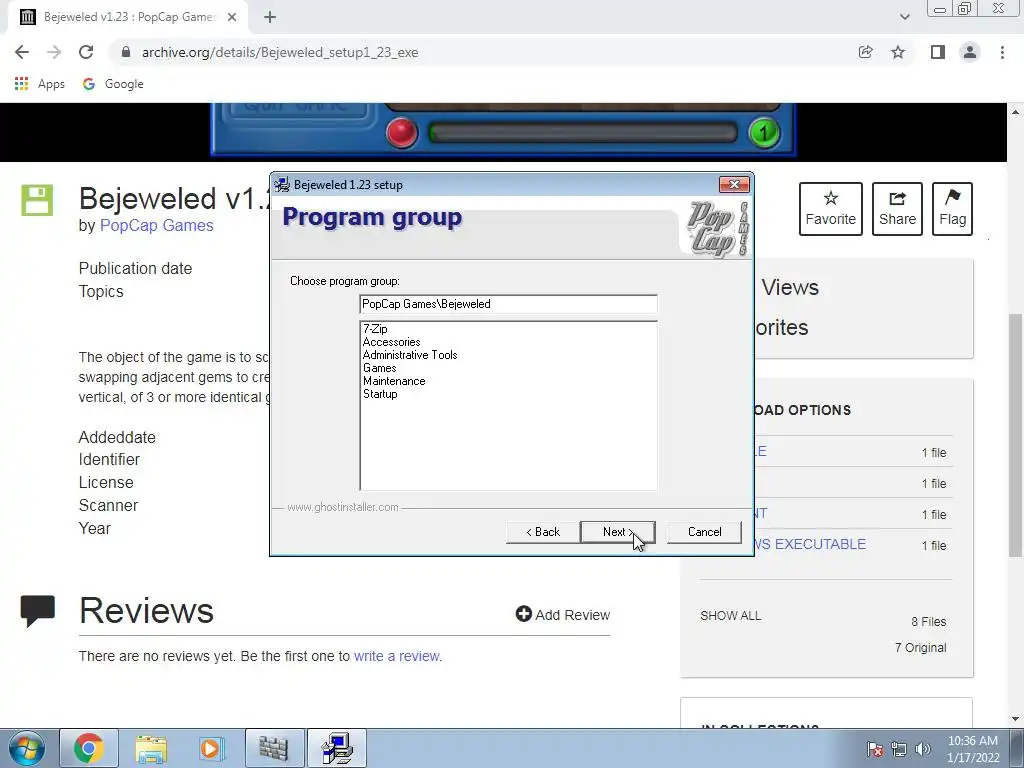1024x768 pixels.
Task: Click the red button in game preview
Action: 402,133
